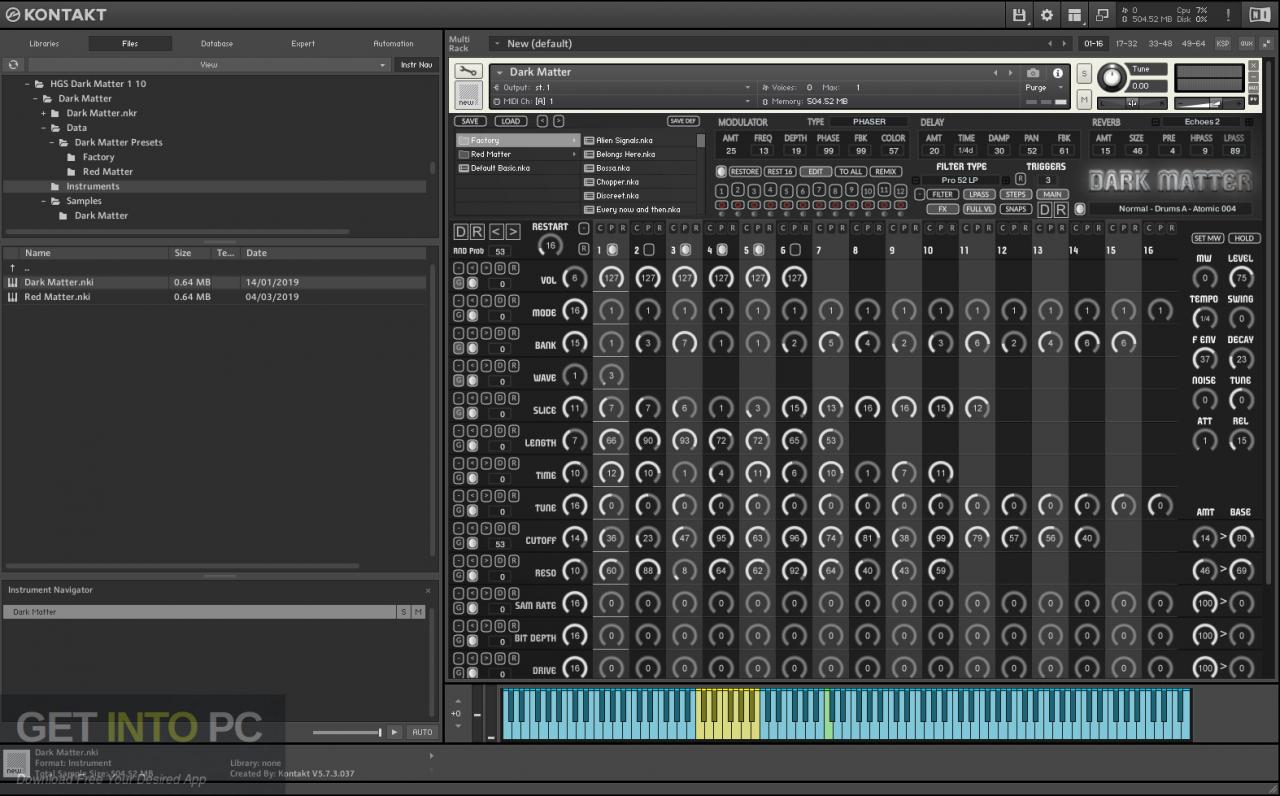Toggle step 2 on/off switch

coord(649,250)
